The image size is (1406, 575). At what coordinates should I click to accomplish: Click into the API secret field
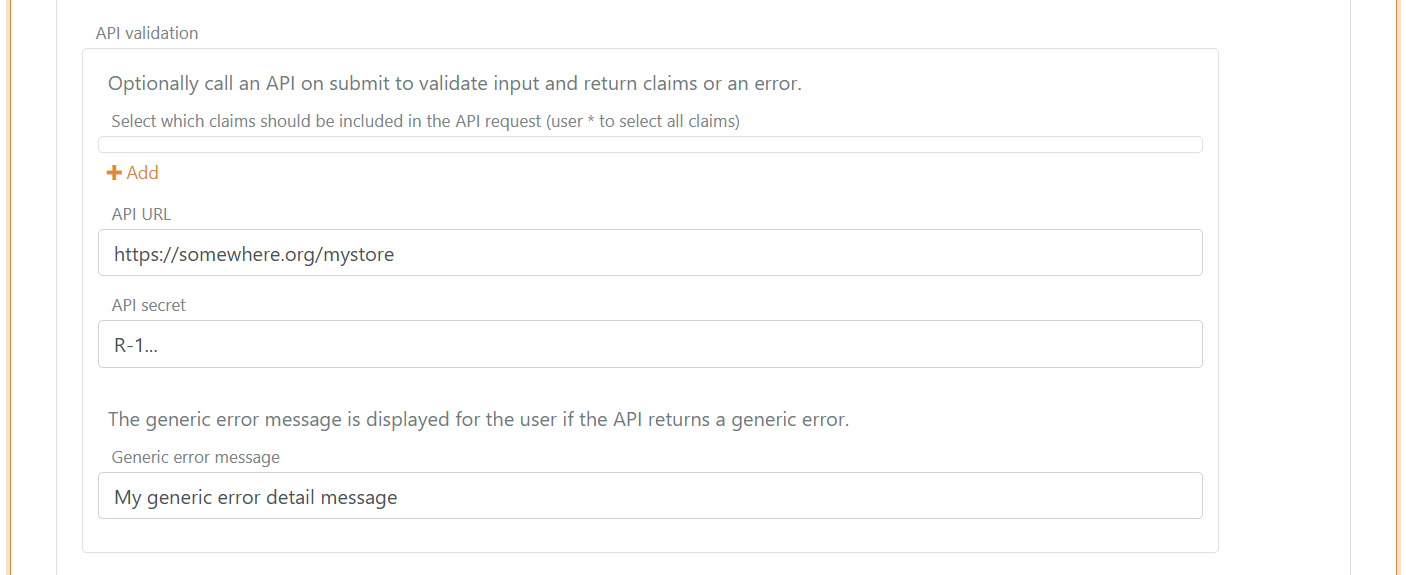point(650,344)
